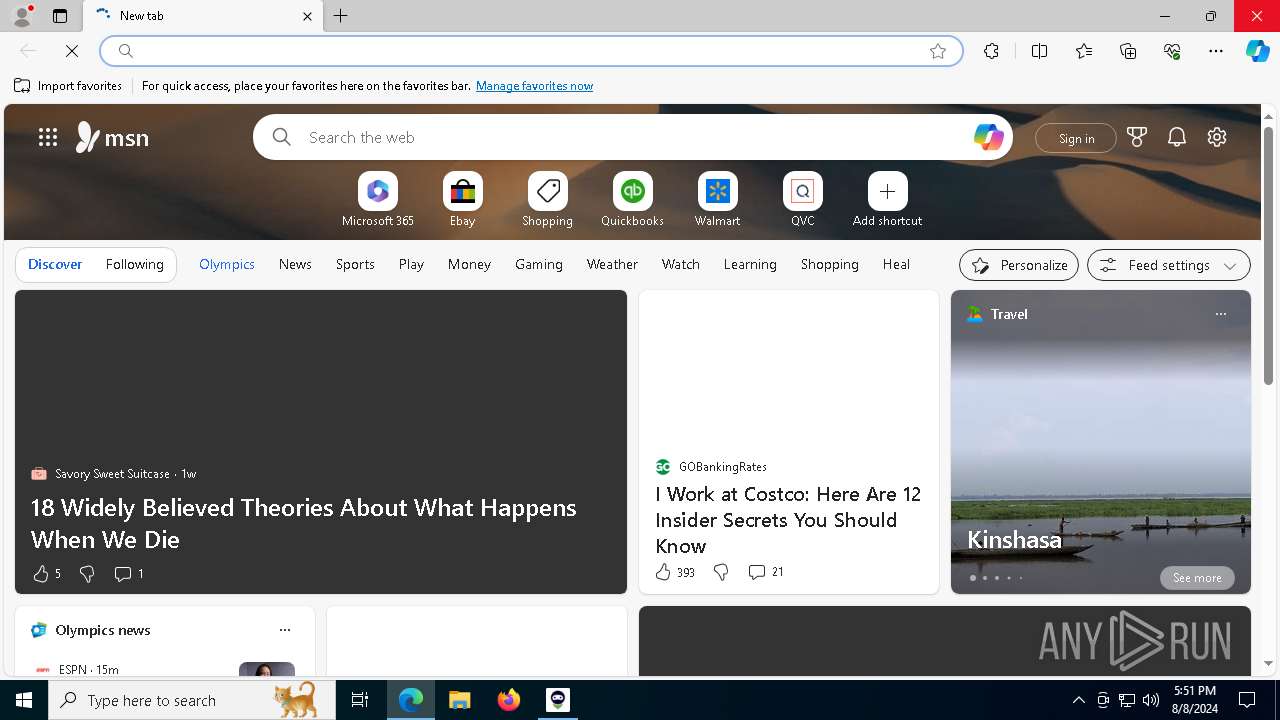Open Windows Start menu
This screenshot has height=720, width=1280.
(24, 700)
